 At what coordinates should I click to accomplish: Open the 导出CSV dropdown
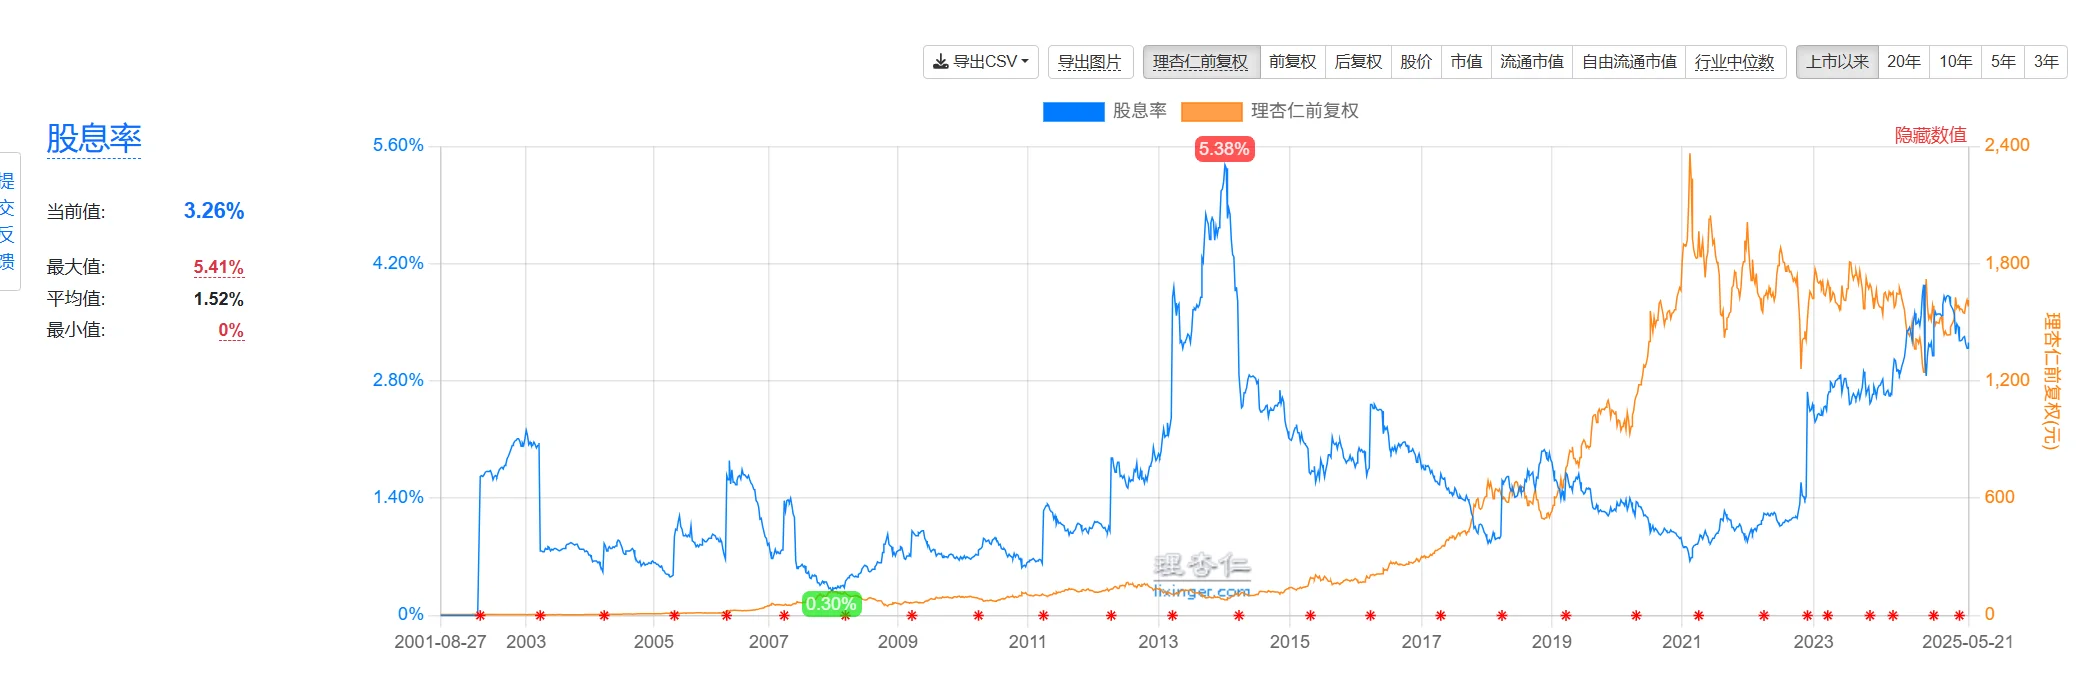(980, 62)
